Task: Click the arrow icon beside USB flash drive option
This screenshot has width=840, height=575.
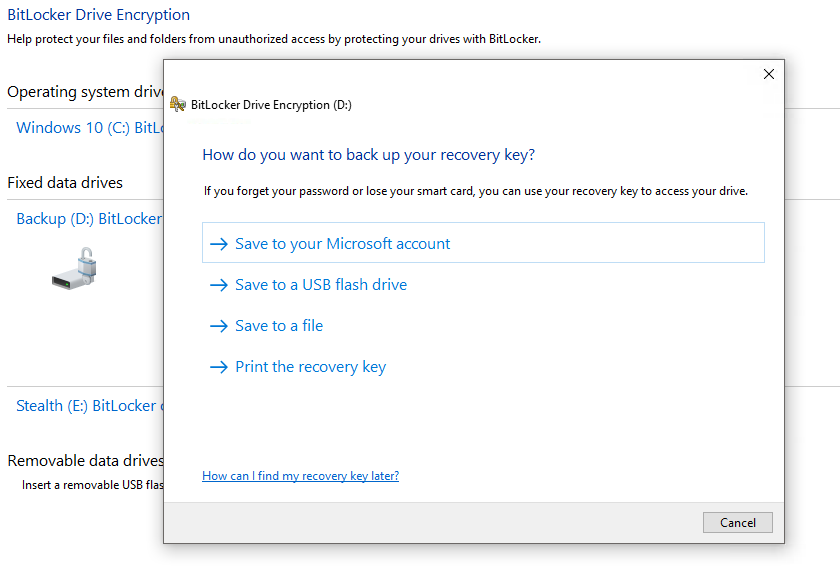Action: pyautogui.click(x=219, y=285)
